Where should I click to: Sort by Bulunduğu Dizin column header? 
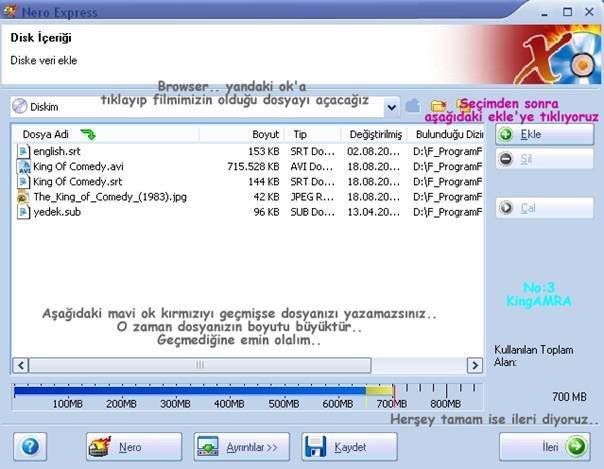point(446,134)
